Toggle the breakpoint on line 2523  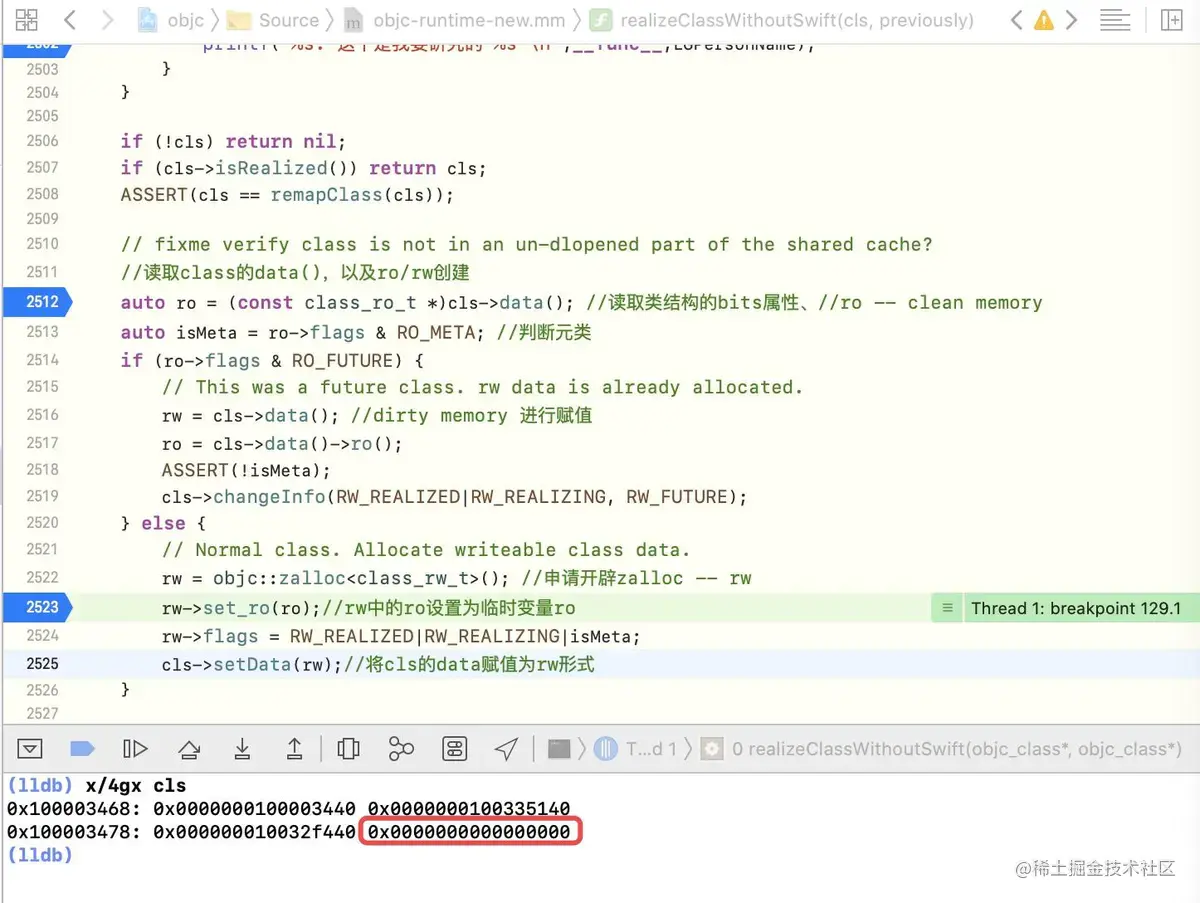pyautogui.click(x=36, y=607)
